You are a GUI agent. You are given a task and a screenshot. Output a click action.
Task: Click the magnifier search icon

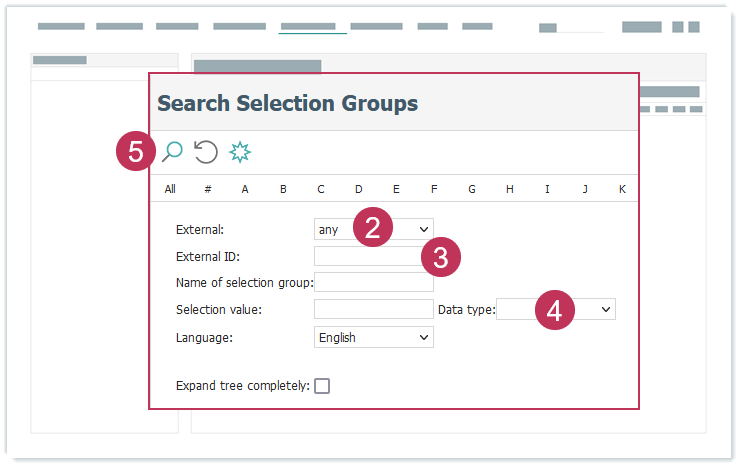click(172, 151)
